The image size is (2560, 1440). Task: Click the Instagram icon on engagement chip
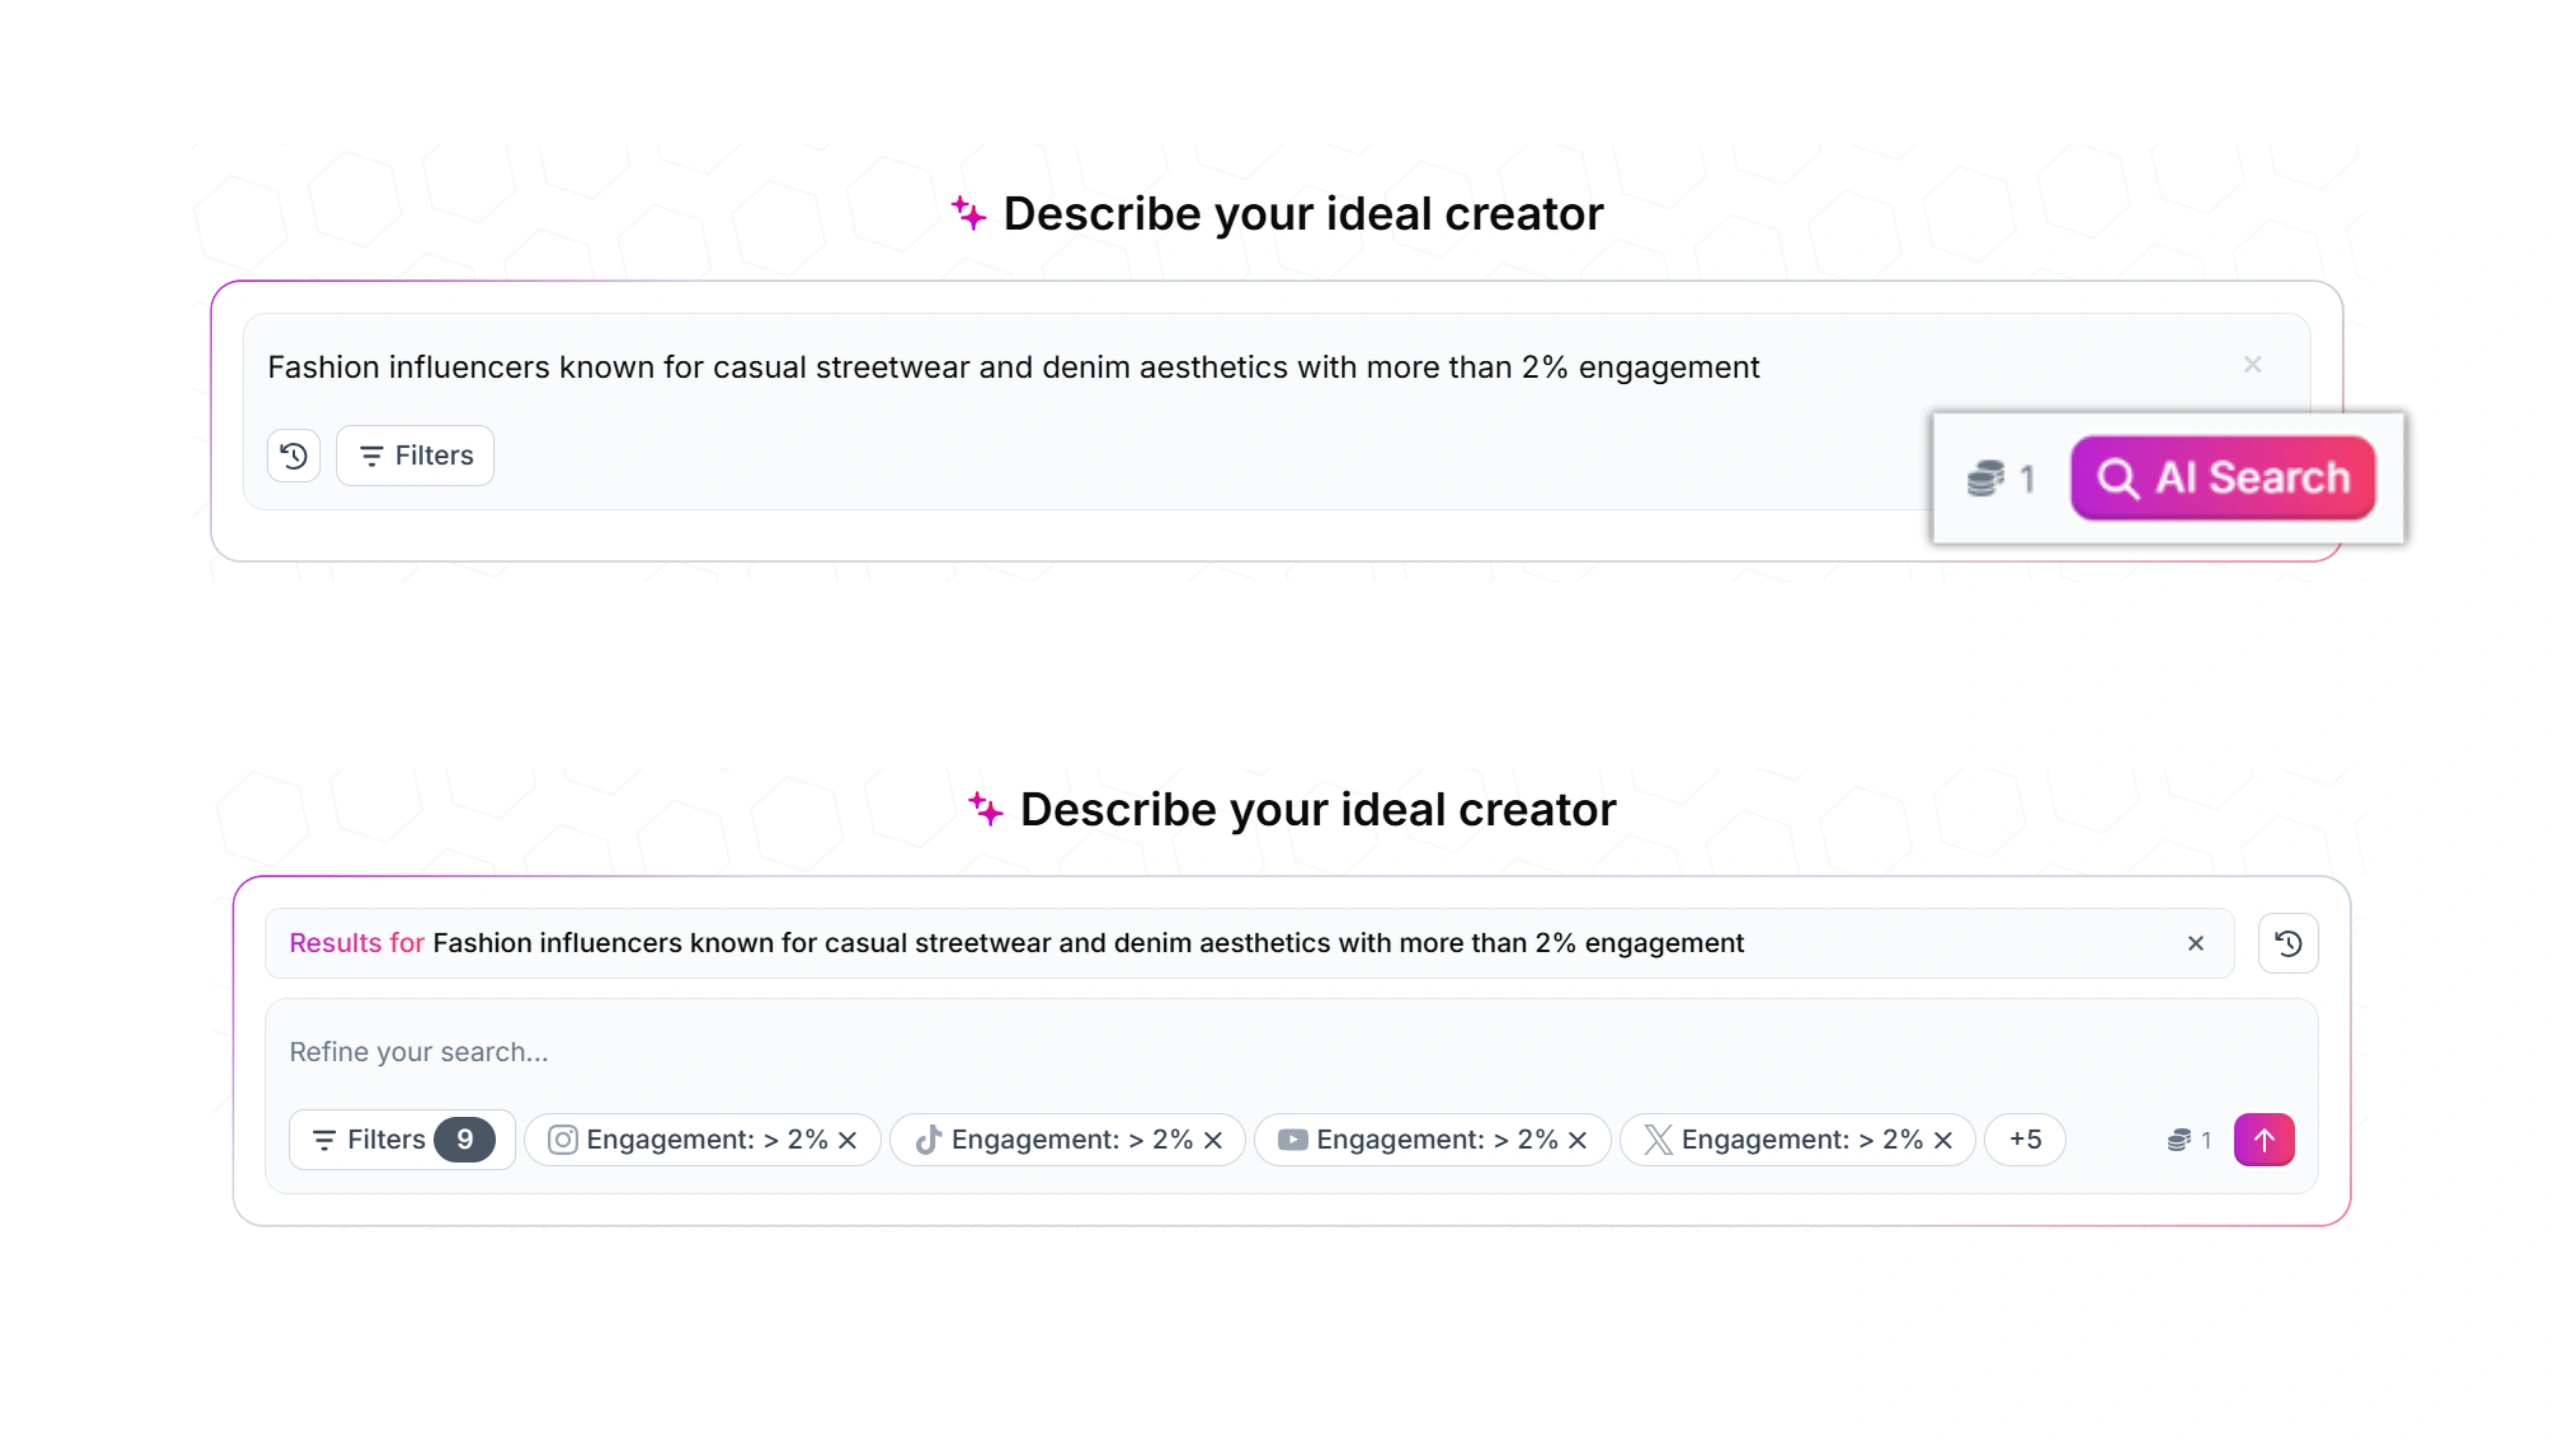(562, 1140)
